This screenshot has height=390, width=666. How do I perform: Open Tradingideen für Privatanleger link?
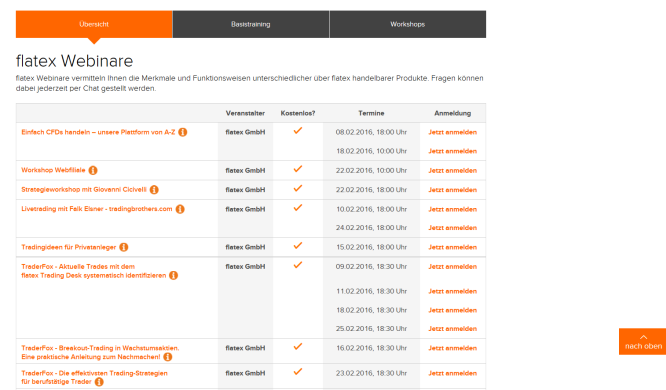(68, 247)
